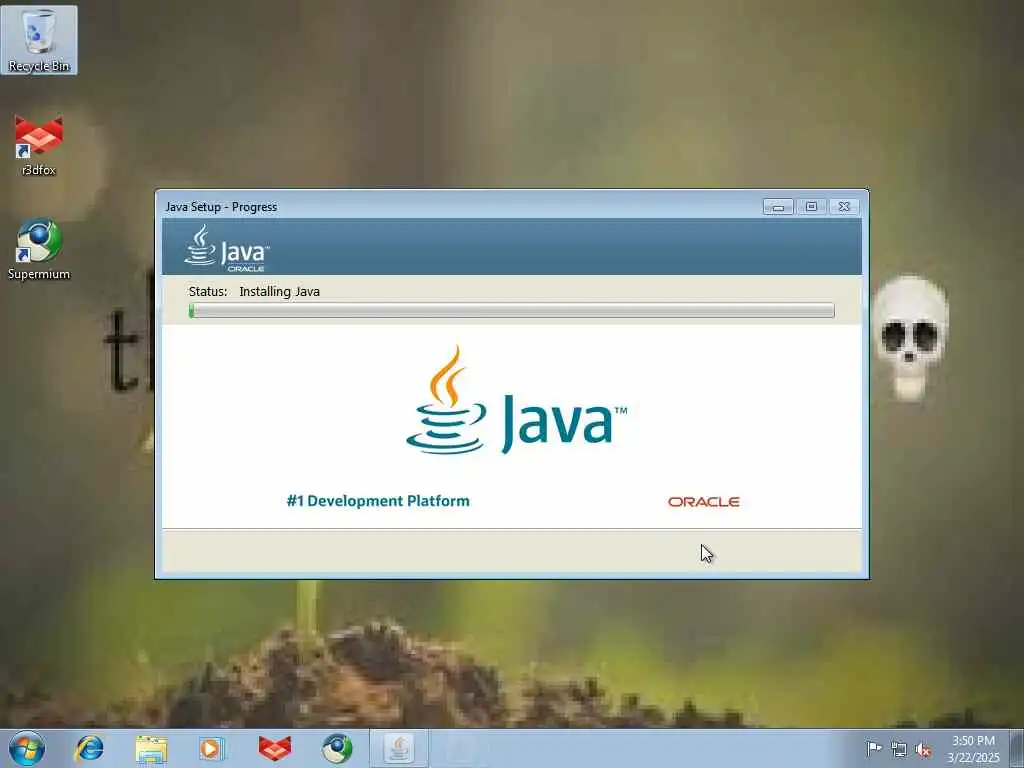Click the Java installation progress bar

click(511, 310)
